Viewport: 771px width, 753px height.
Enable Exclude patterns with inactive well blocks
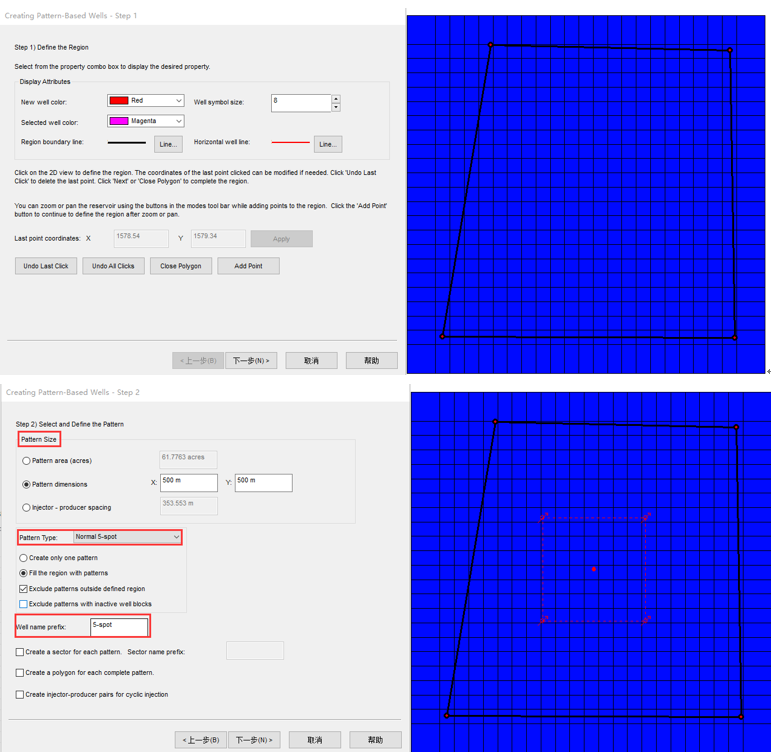pos(24,604)
